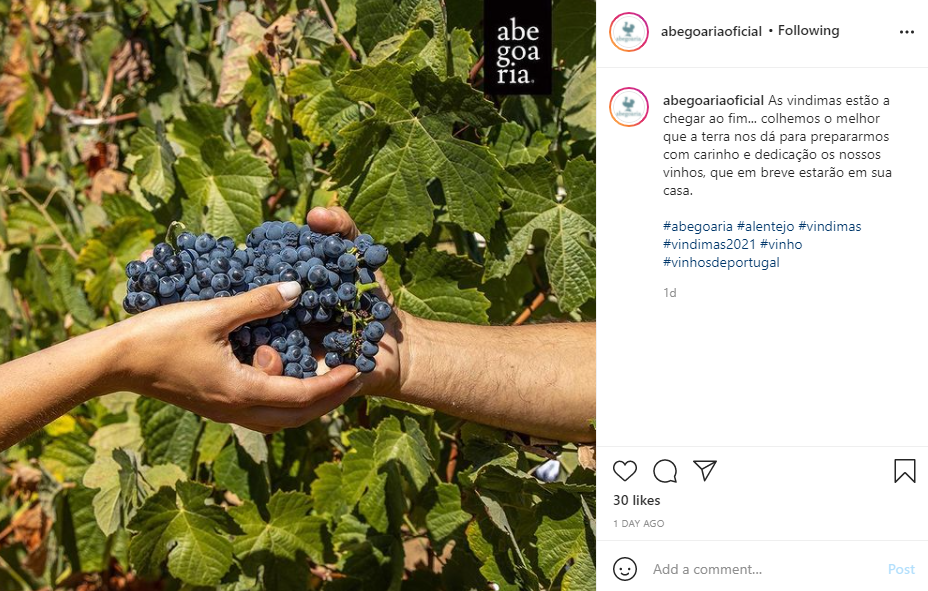928x591 pixels.
Task: Click the Add a comment field
Action: (x=763, y=569)
